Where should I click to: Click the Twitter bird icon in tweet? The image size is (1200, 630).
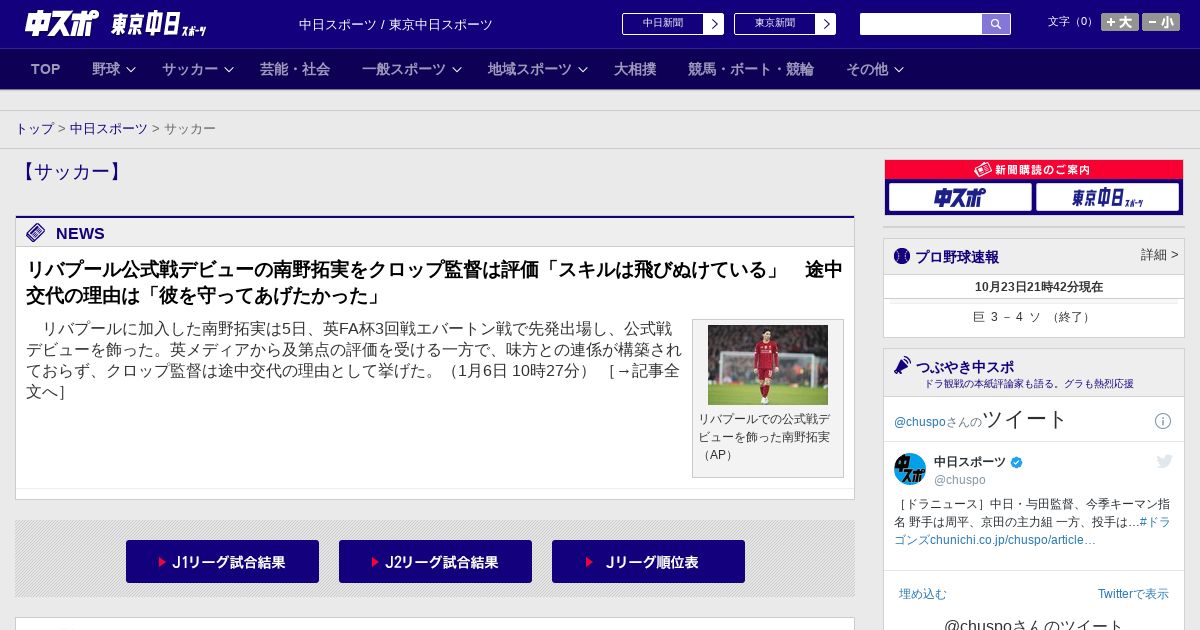1164,461
